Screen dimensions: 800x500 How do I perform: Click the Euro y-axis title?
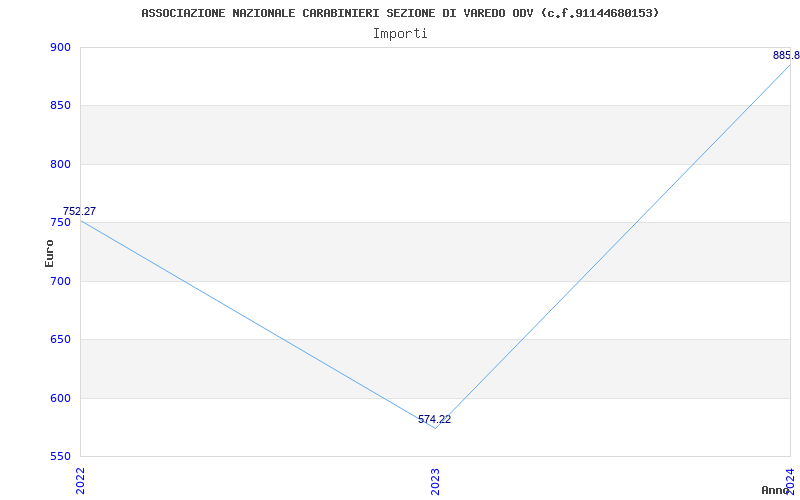pos(49,253)
